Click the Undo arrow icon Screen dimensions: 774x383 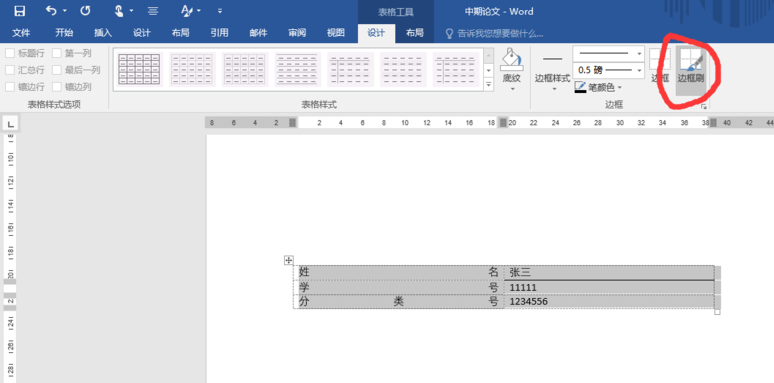pyautogui.click(x=51, y=10)
